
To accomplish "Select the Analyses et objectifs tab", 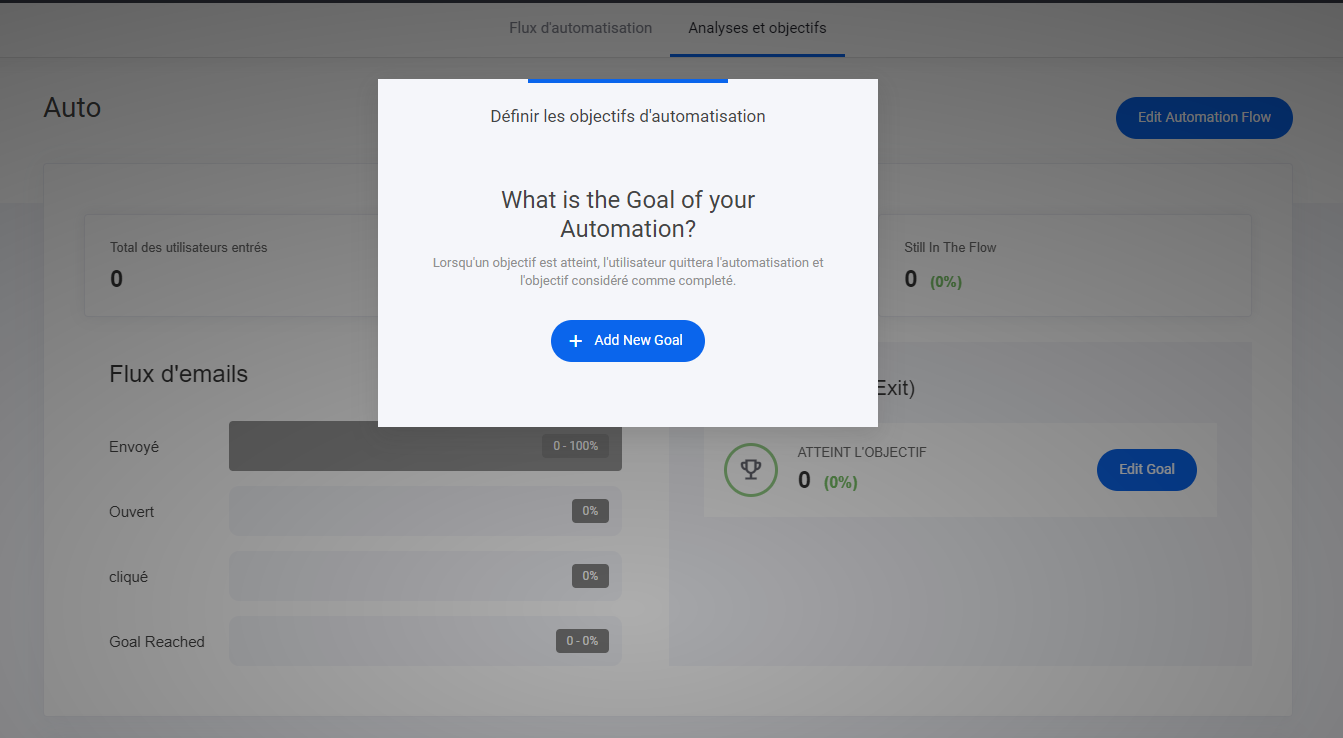I will (x=757, y=28).
